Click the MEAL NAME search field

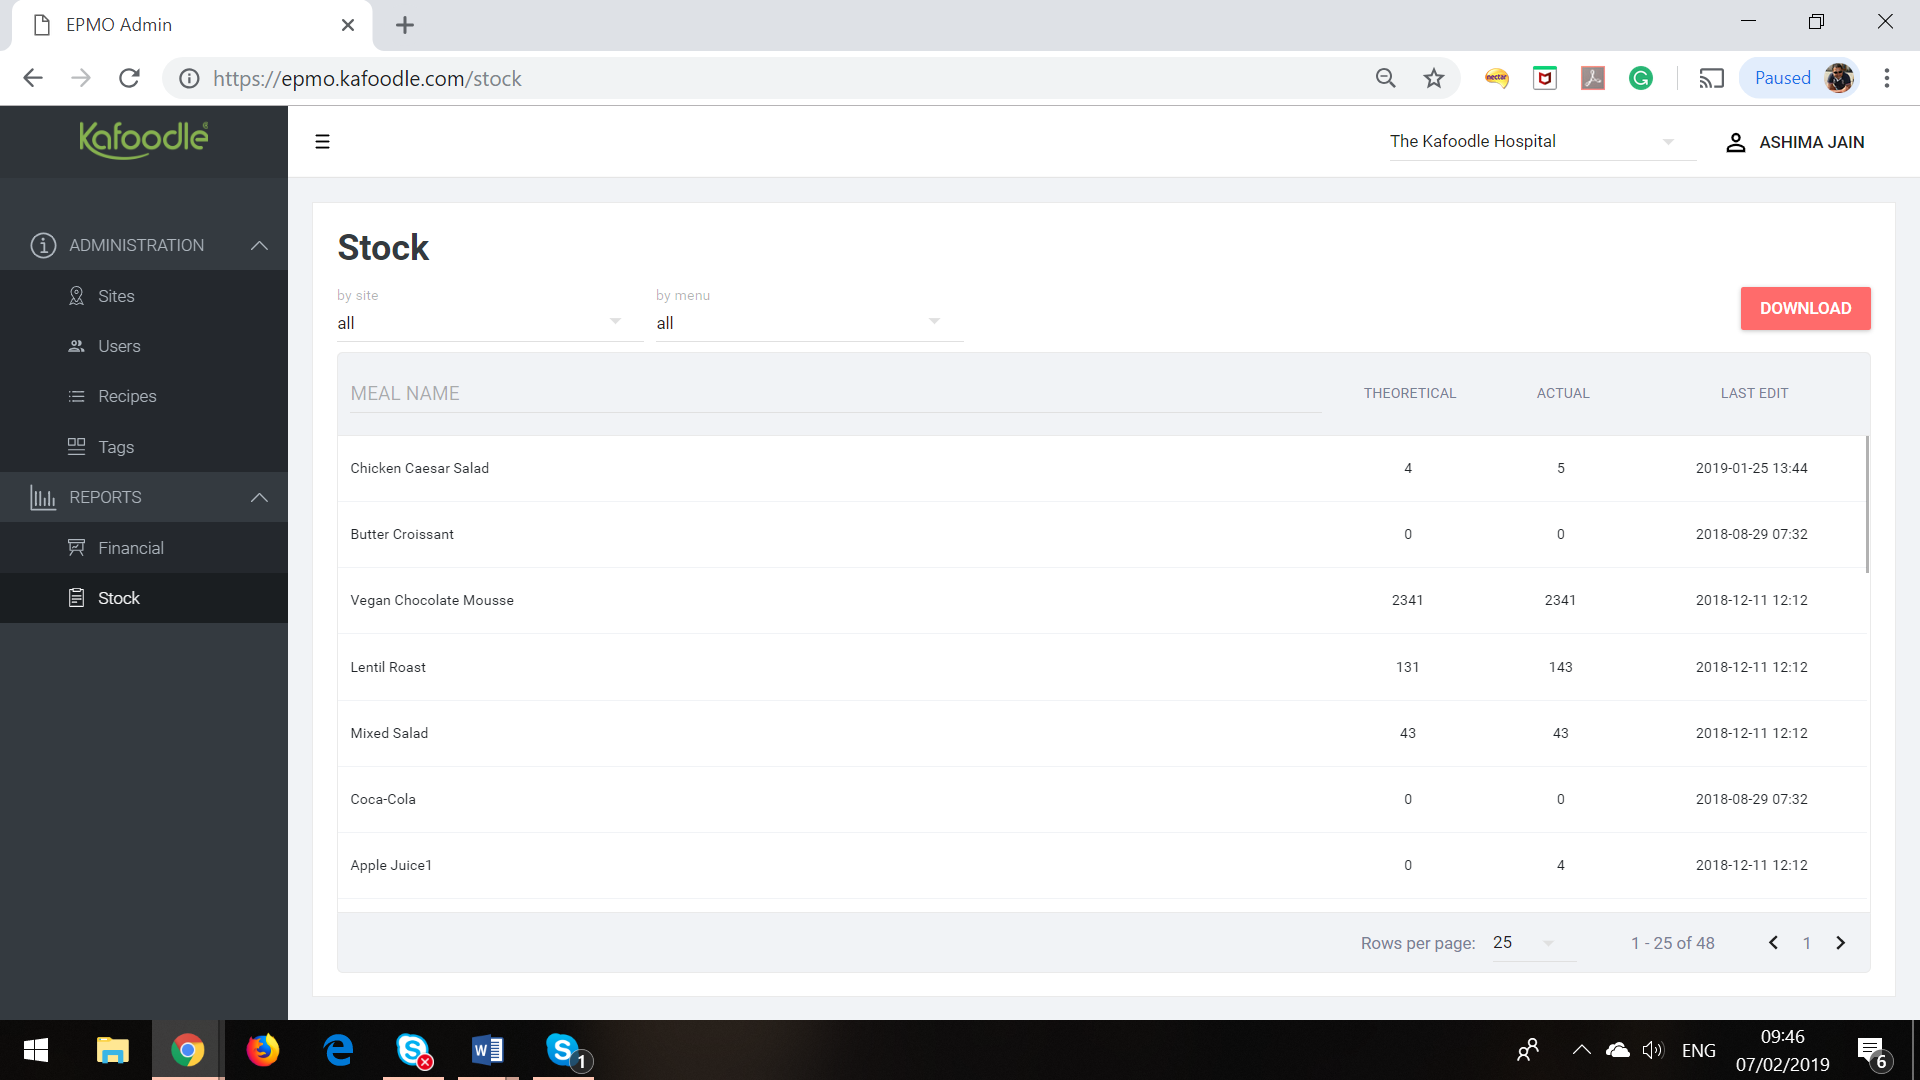pyautogui.click(x=835, y=394)
